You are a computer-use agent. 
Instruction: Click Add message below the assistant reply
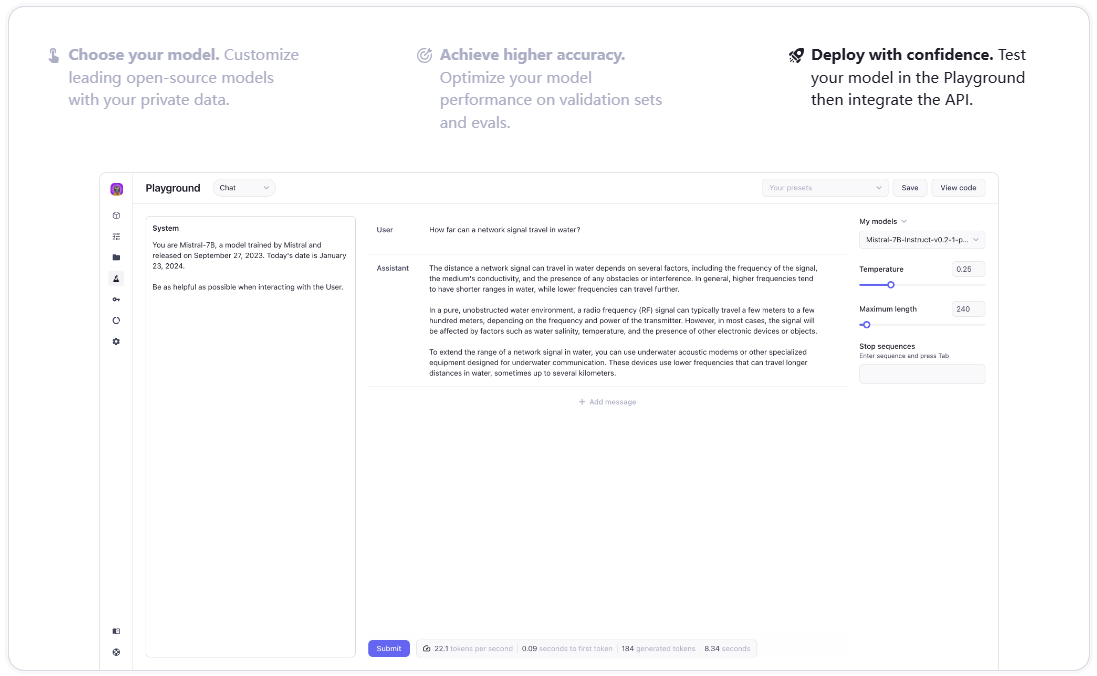(607, 402)
